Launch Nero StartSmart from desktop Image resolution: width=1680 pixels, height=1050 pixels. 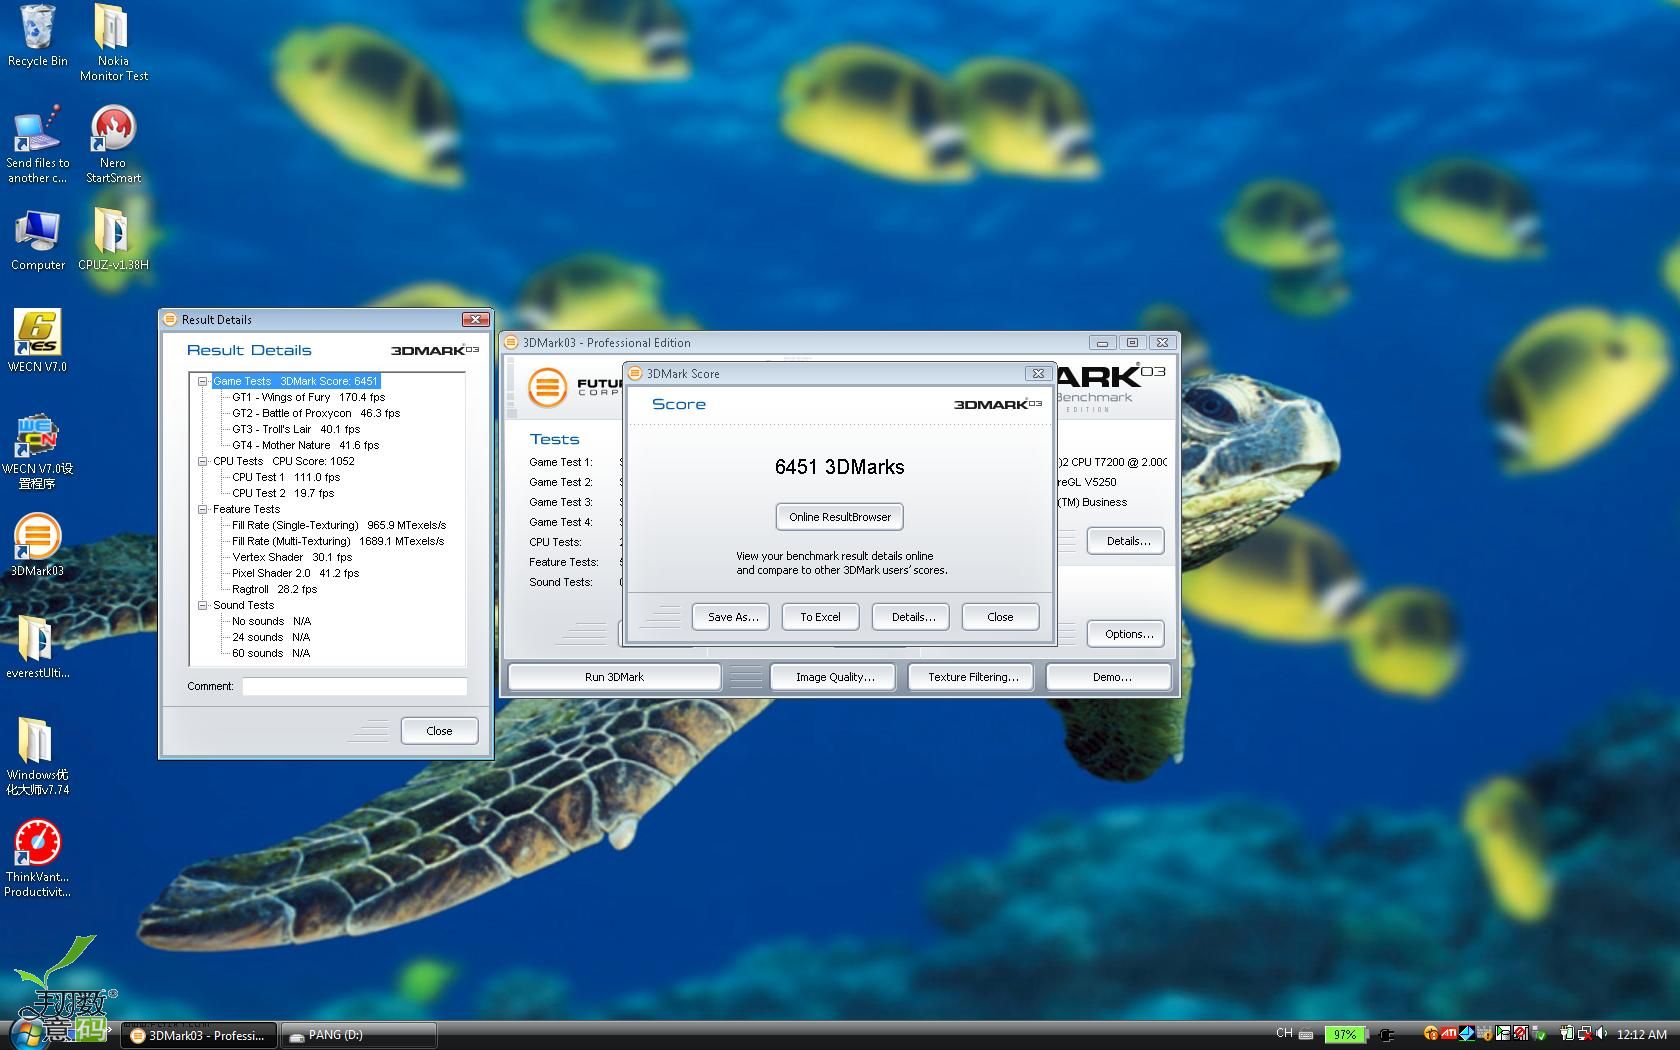[x=113, y=144]
